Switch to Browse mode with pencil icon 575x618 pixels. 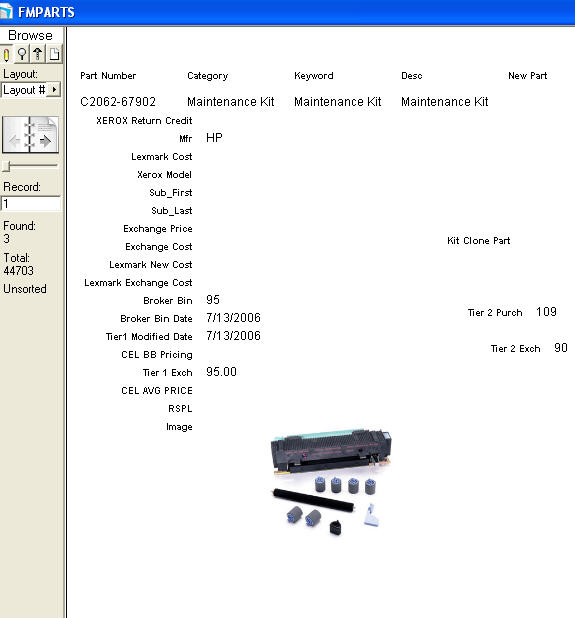[6, 54]
